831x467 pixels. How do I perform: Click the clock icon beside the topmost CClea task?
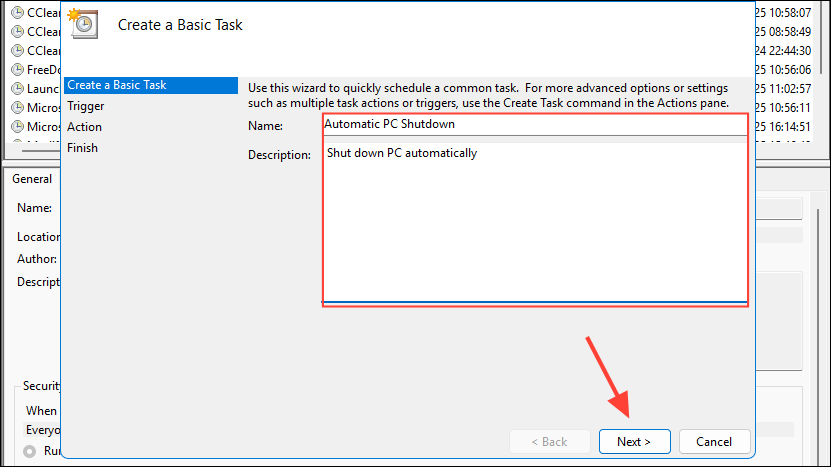click(17, 12)
